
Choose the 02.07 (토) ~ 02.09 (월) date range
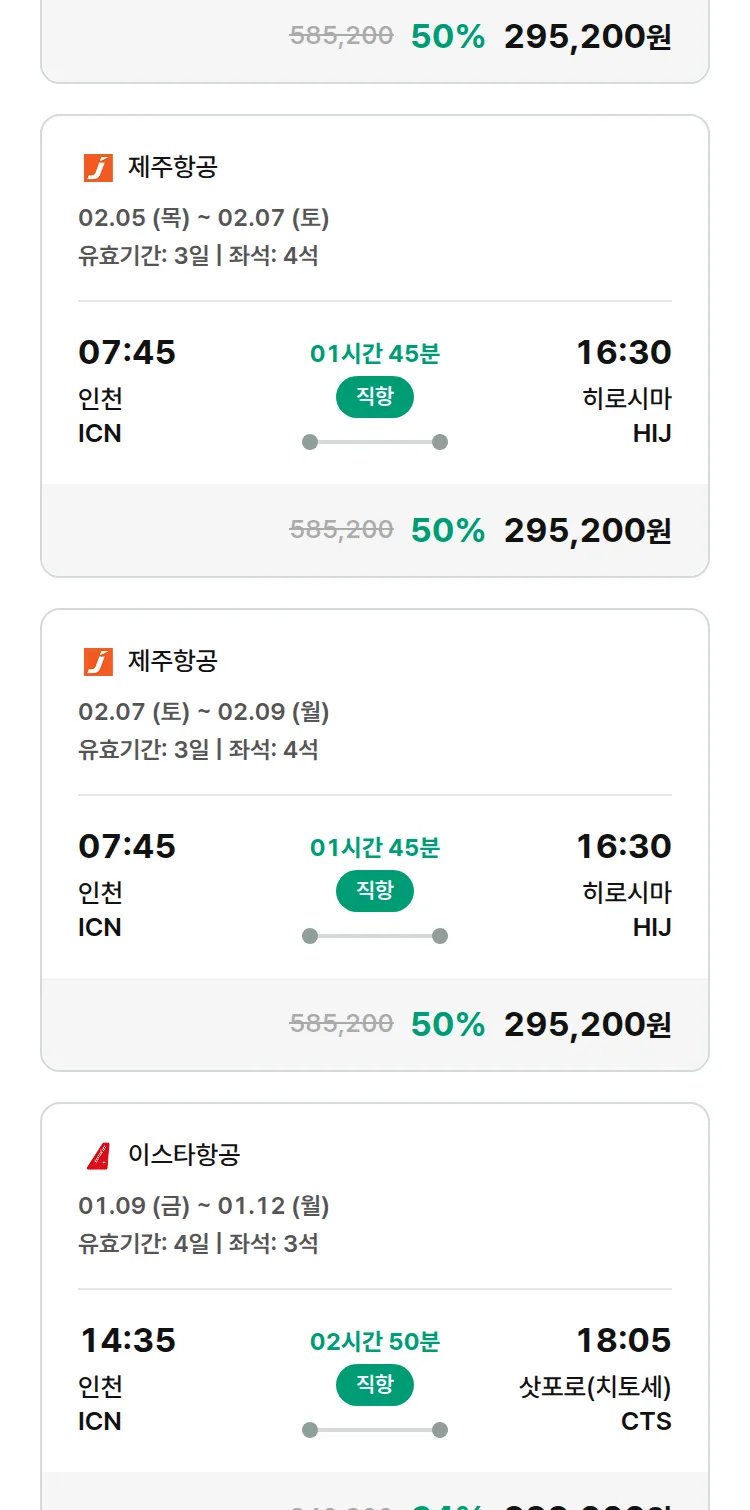204,712
